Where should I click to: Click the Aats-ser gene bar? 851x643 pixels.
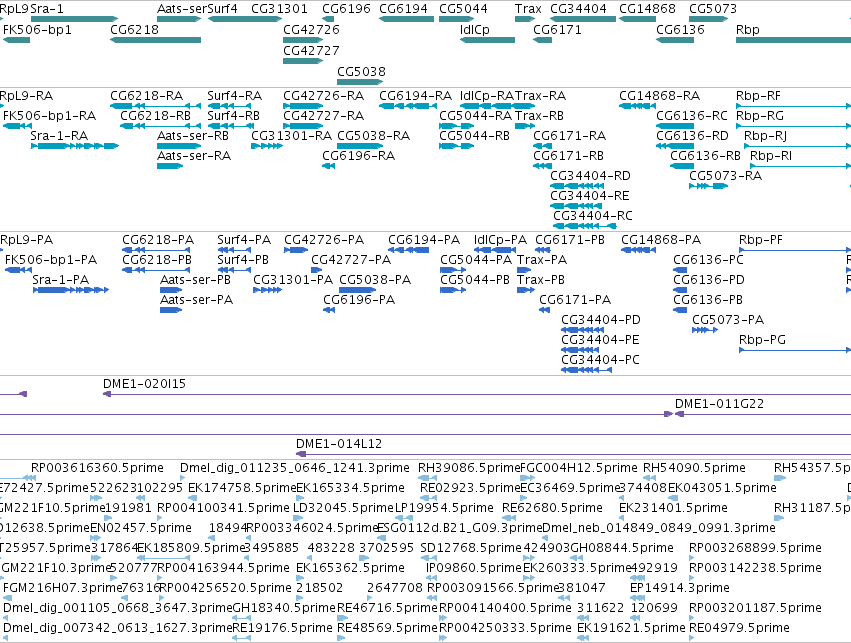pyautogui.click(x=179, y=19)
